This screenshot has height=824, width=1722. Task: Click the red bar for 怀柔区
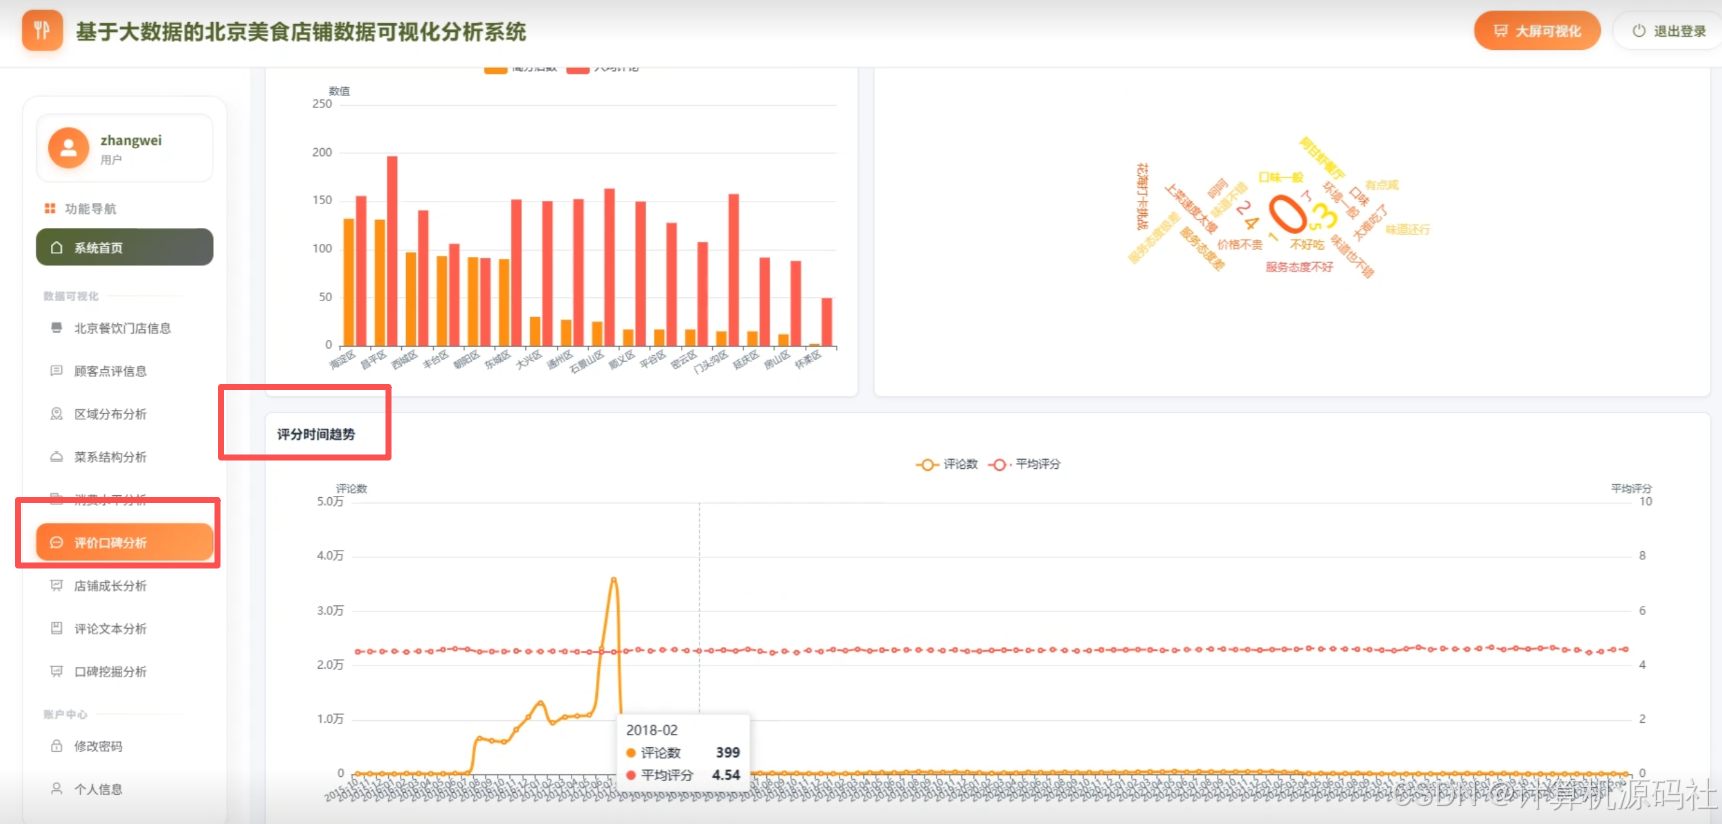click(x=827, y=322)
